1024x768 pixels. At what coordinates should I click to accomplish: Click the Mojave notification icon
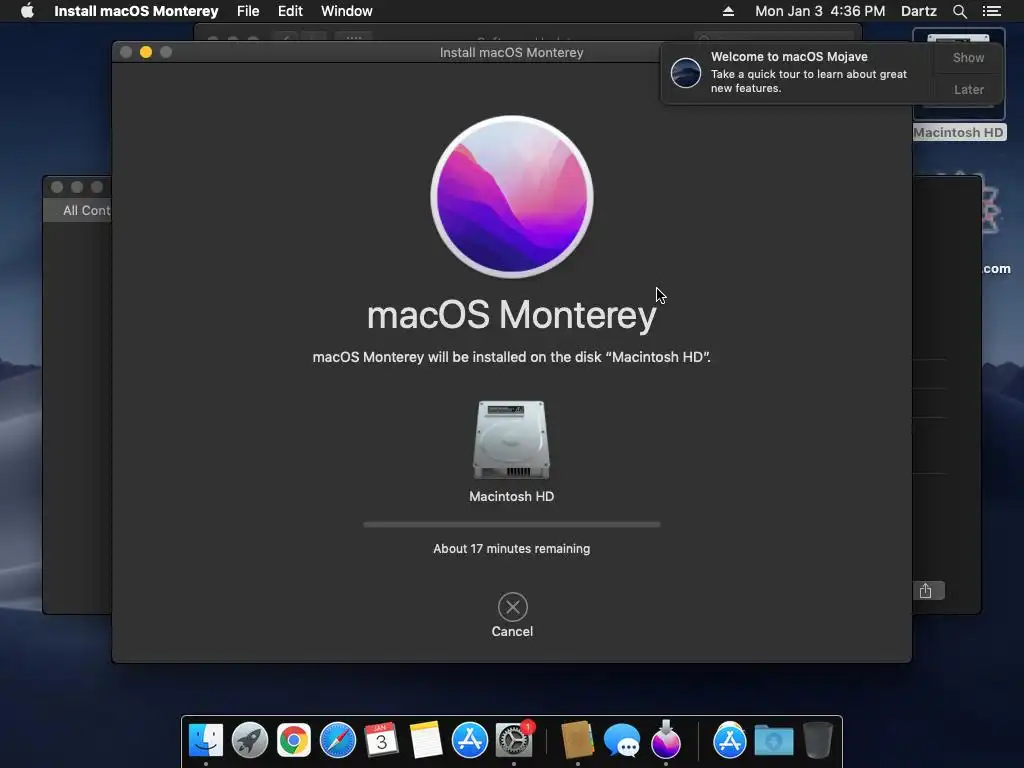(x=686, y=72)
